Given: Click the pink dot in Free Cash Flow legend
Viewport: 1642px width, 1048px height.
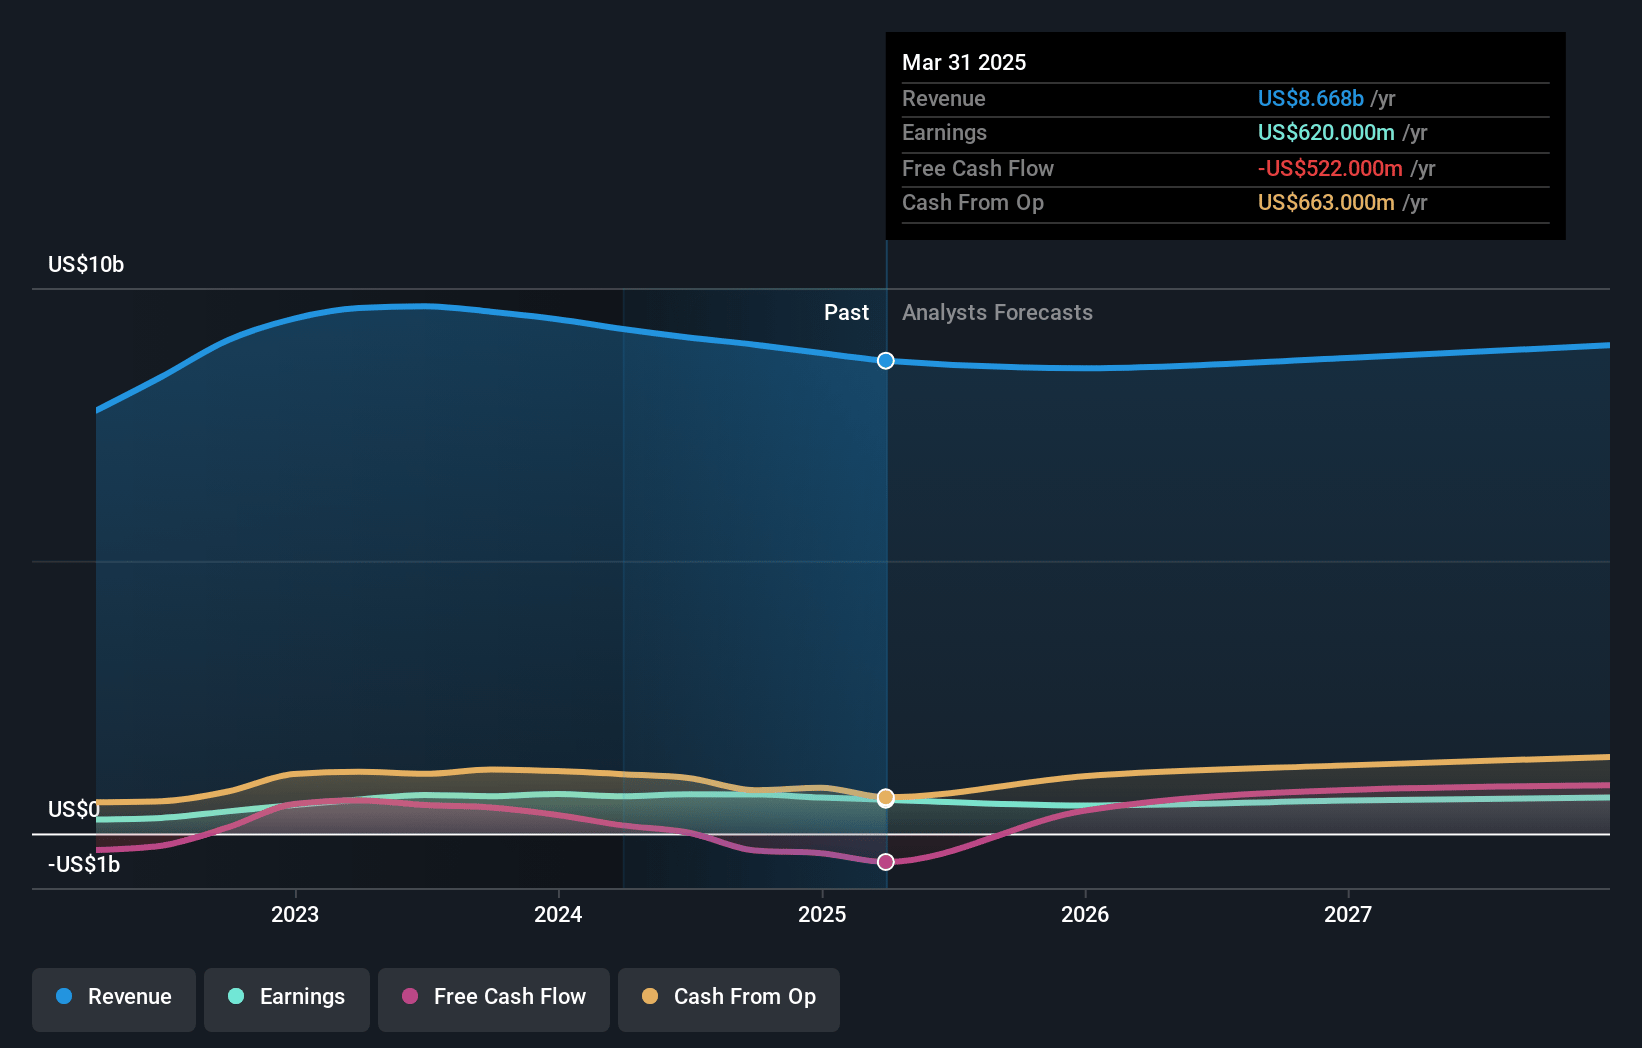Looking at the screenshot, I should pyautogui.click(x=410, y=996).
